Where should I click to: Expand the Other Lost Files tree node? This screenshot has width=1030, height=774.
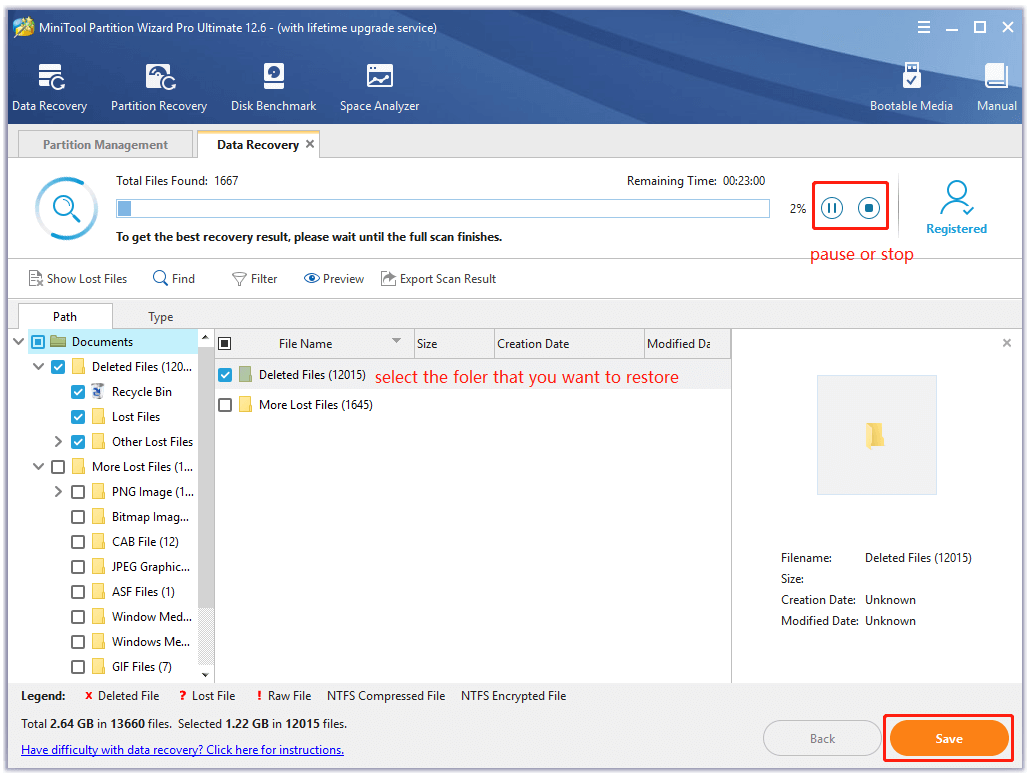59,442
